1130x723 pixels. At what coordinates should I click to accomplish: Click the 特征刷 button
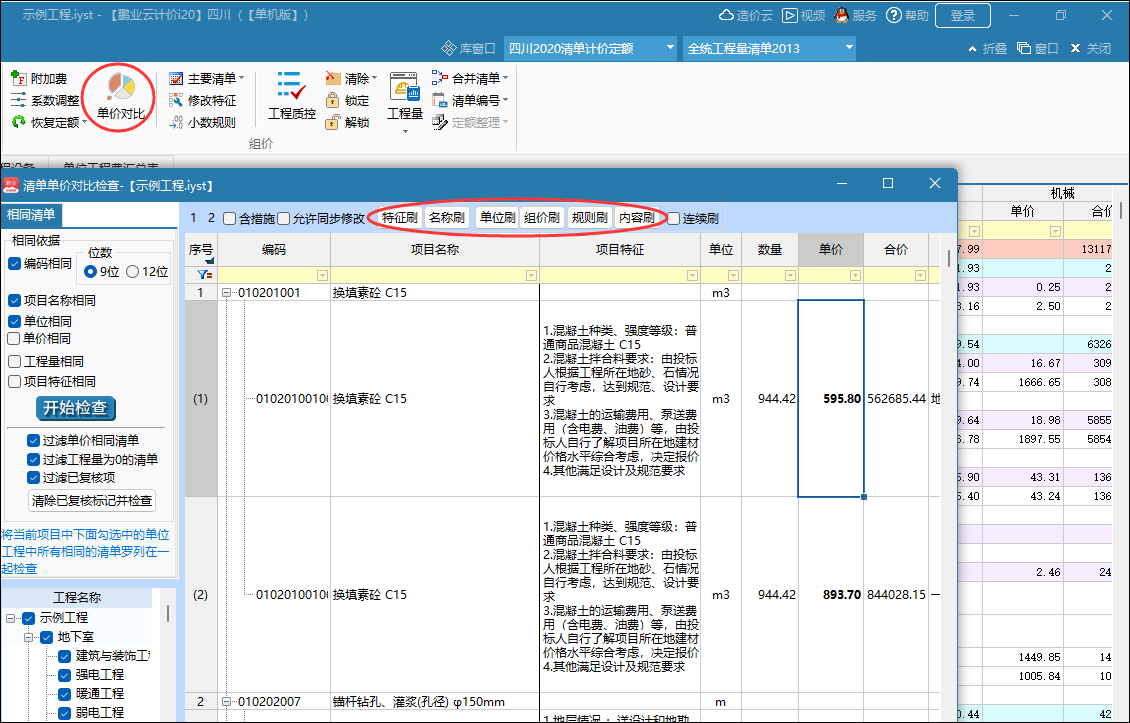[x=400, y=218]
